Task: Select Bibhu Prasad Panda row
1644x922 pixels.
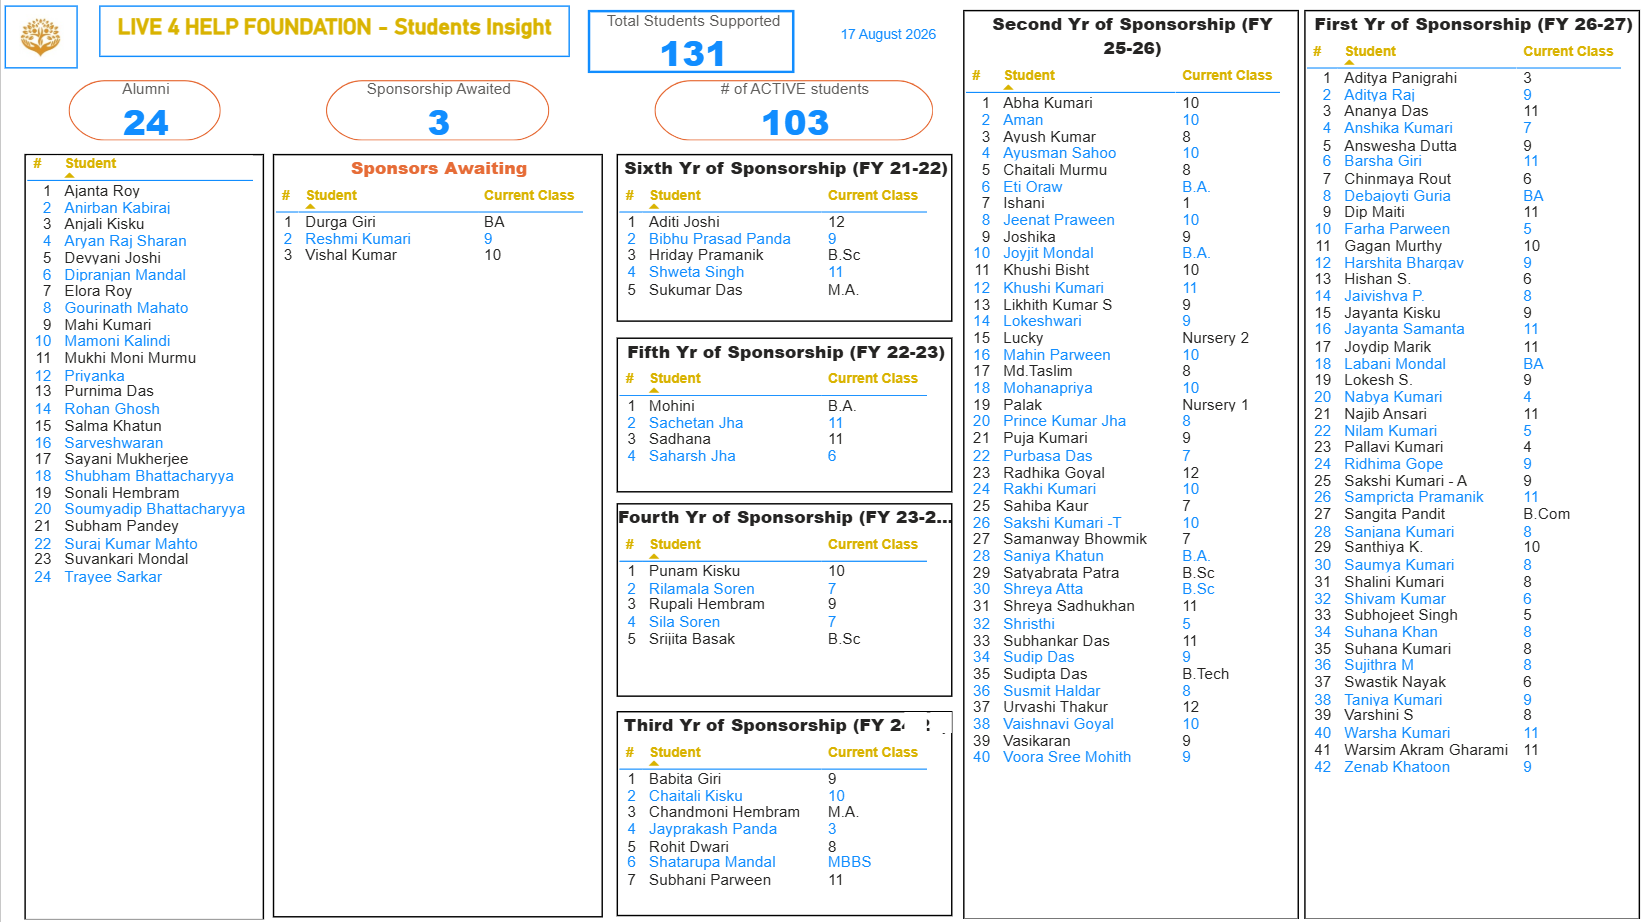Action: [775, 239]
